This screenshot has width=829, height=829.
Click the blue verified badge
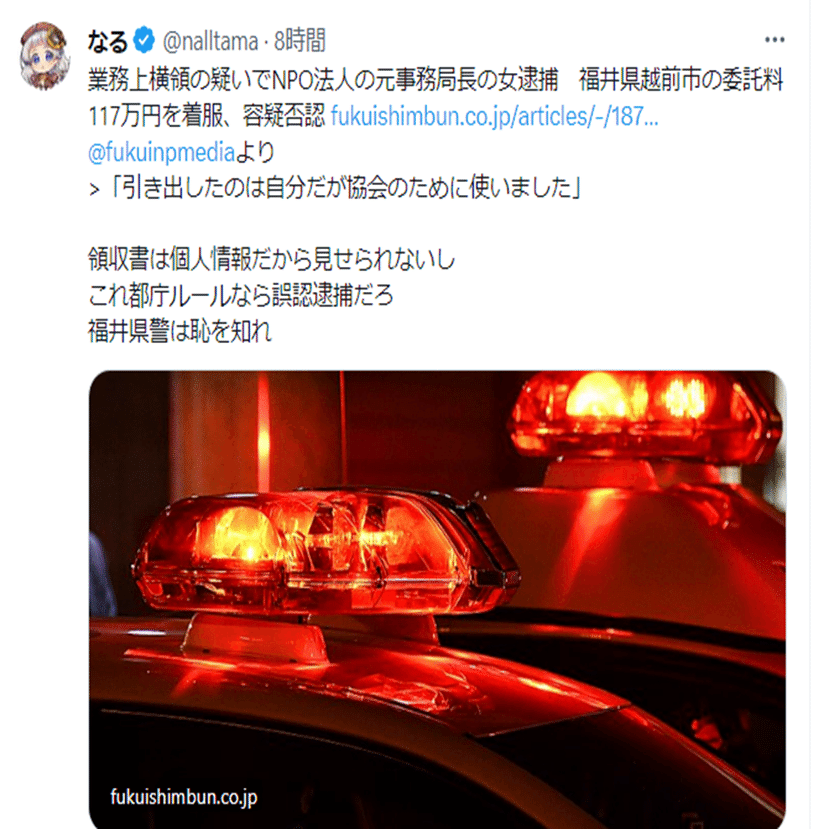coord(144,41)
